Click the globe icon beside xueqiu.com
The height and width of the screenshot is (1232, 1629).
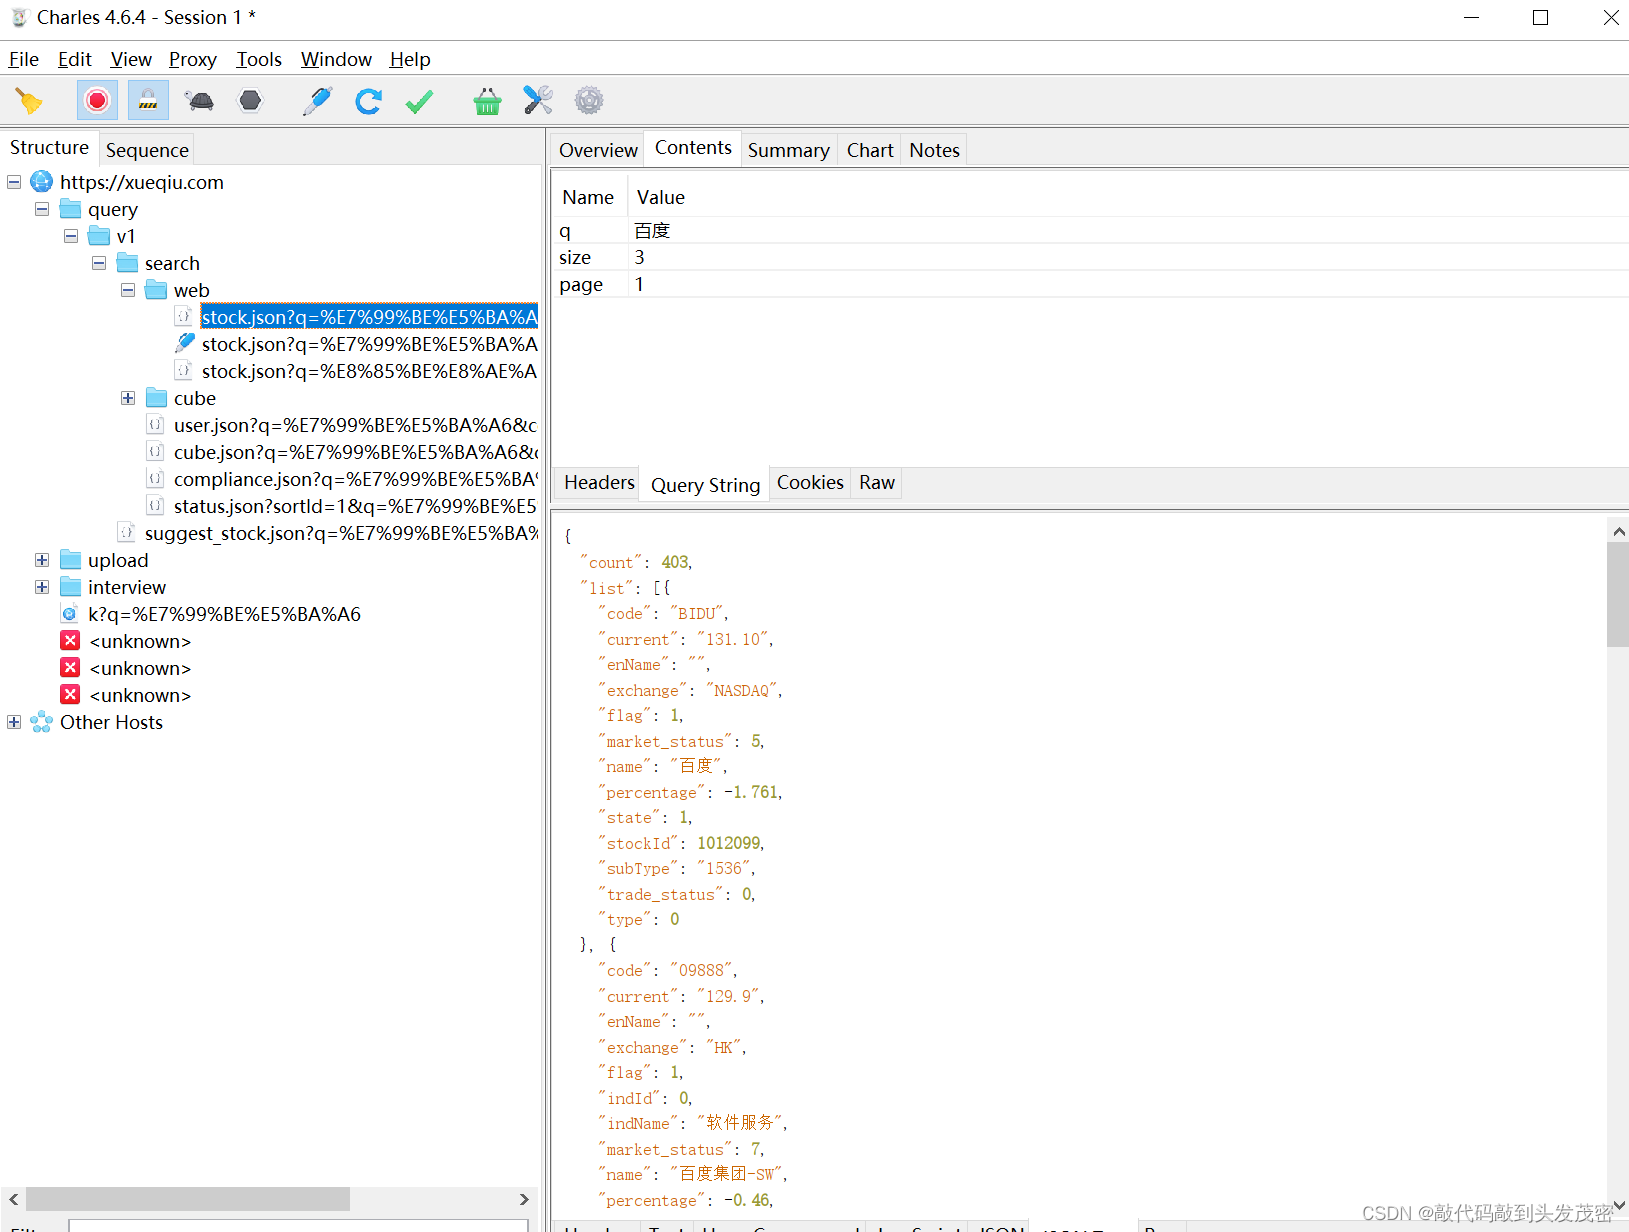pyautogui.click(x=41, y=182)
